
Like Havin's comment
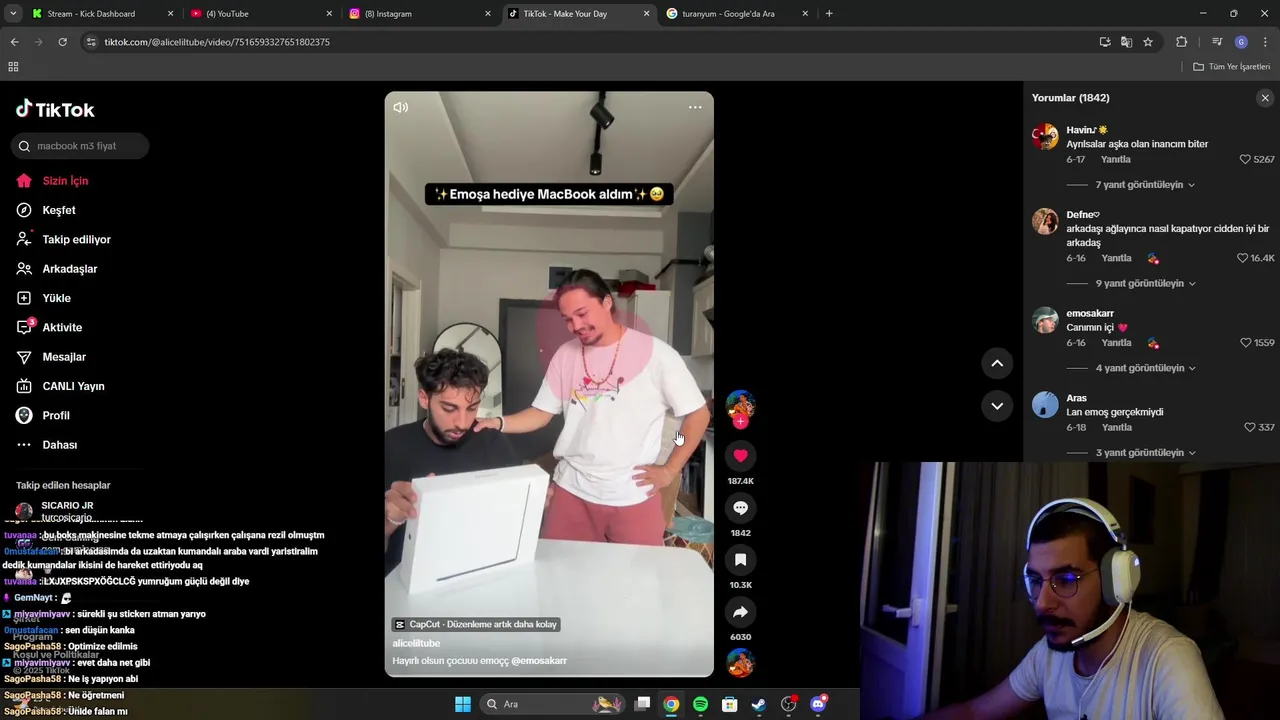1245,159
